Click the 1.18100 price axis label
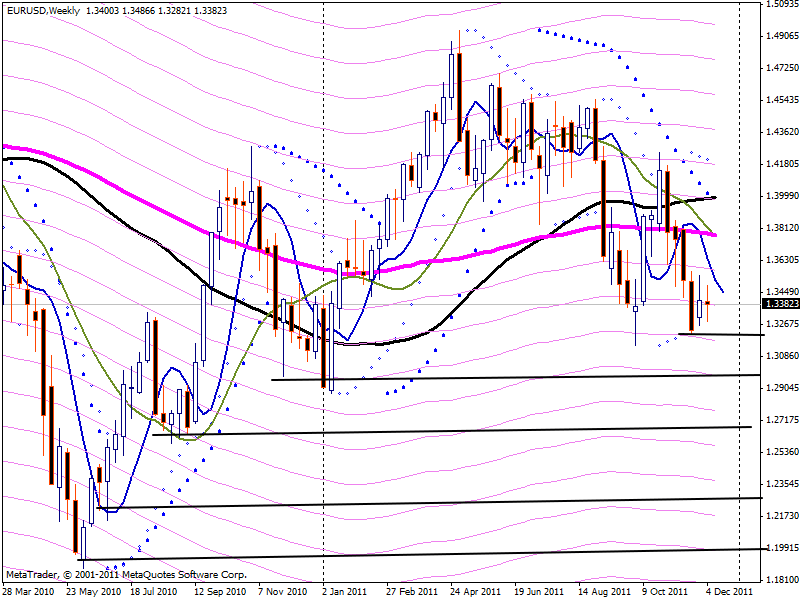This screenshot has height=600, width=800. tap(782, 580)
